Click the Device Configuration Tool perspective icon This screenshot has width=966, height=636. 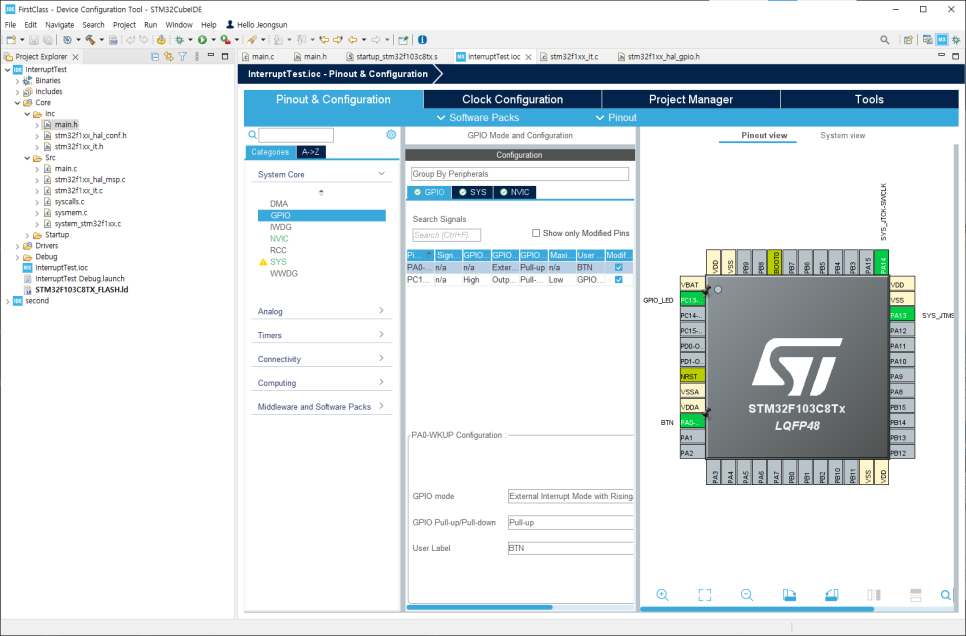click(x=942, y=39)
